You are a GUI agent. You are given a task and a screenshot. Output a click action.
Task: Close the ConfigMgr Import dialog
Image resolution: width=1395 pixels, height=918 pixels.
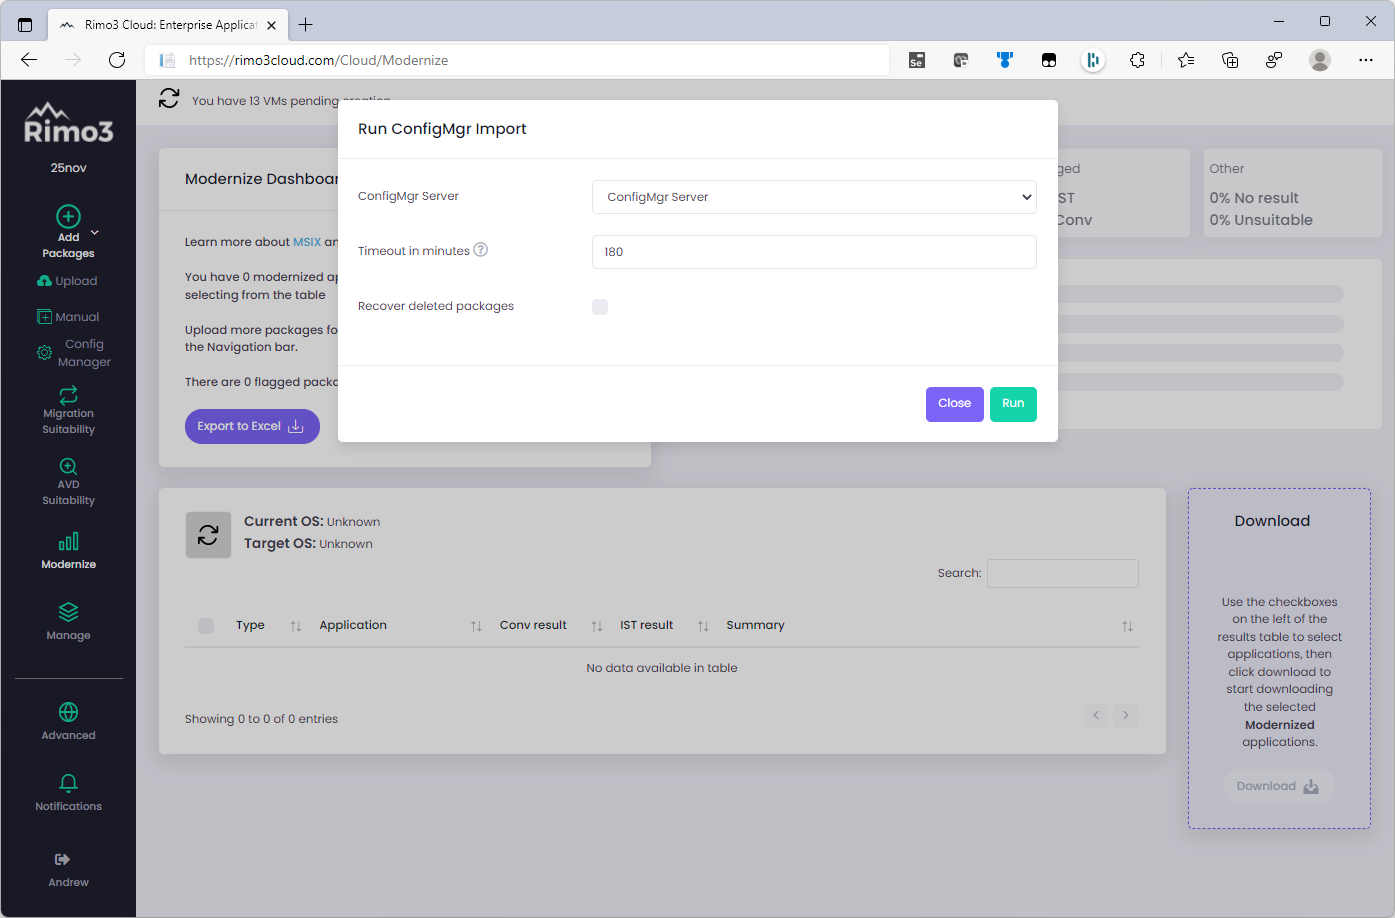954,404
